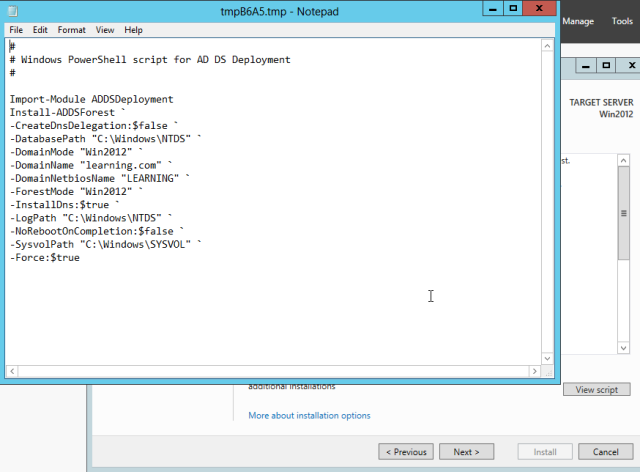The width and height of the screenshot is (640, 472).
Task: Click the -NoRebootOnCompletion:$false line
Action: pos(97,231)
